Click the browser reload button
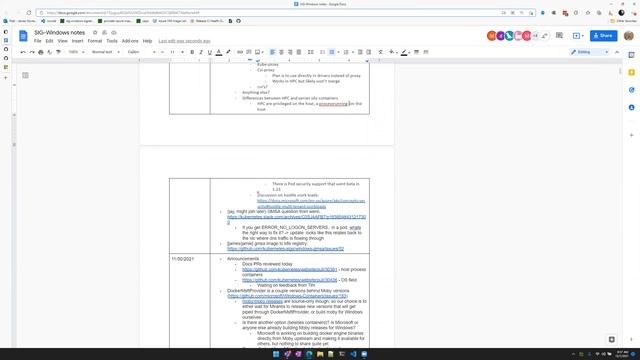Image resolution: width=640 pixels, height=360 pixels. (x=29, y=13)
